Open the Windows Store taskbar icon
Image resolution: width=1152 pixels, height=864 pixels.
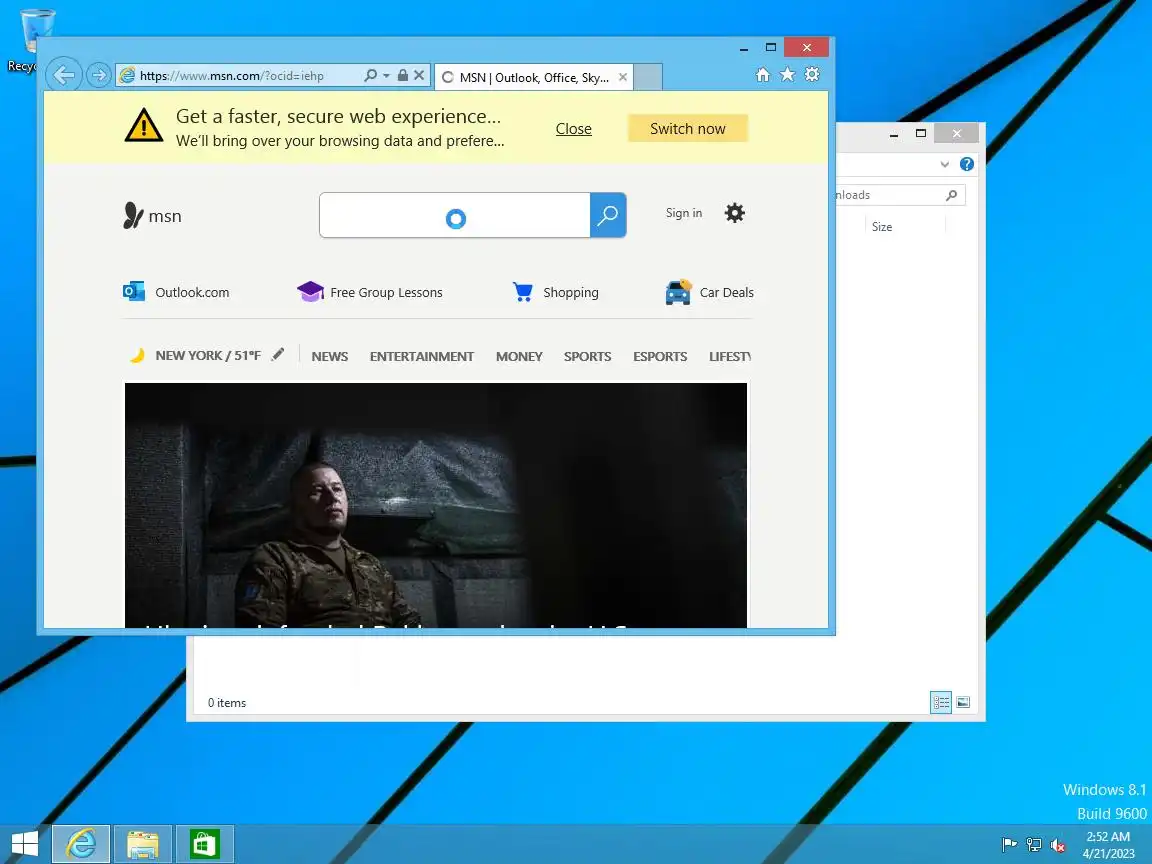click(x=204, y=844)
